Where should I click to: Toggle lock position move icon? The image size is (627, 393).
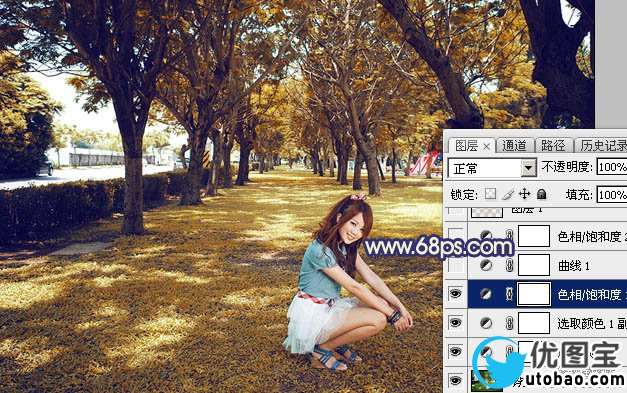pyautogui.click(x=525, y=194)
